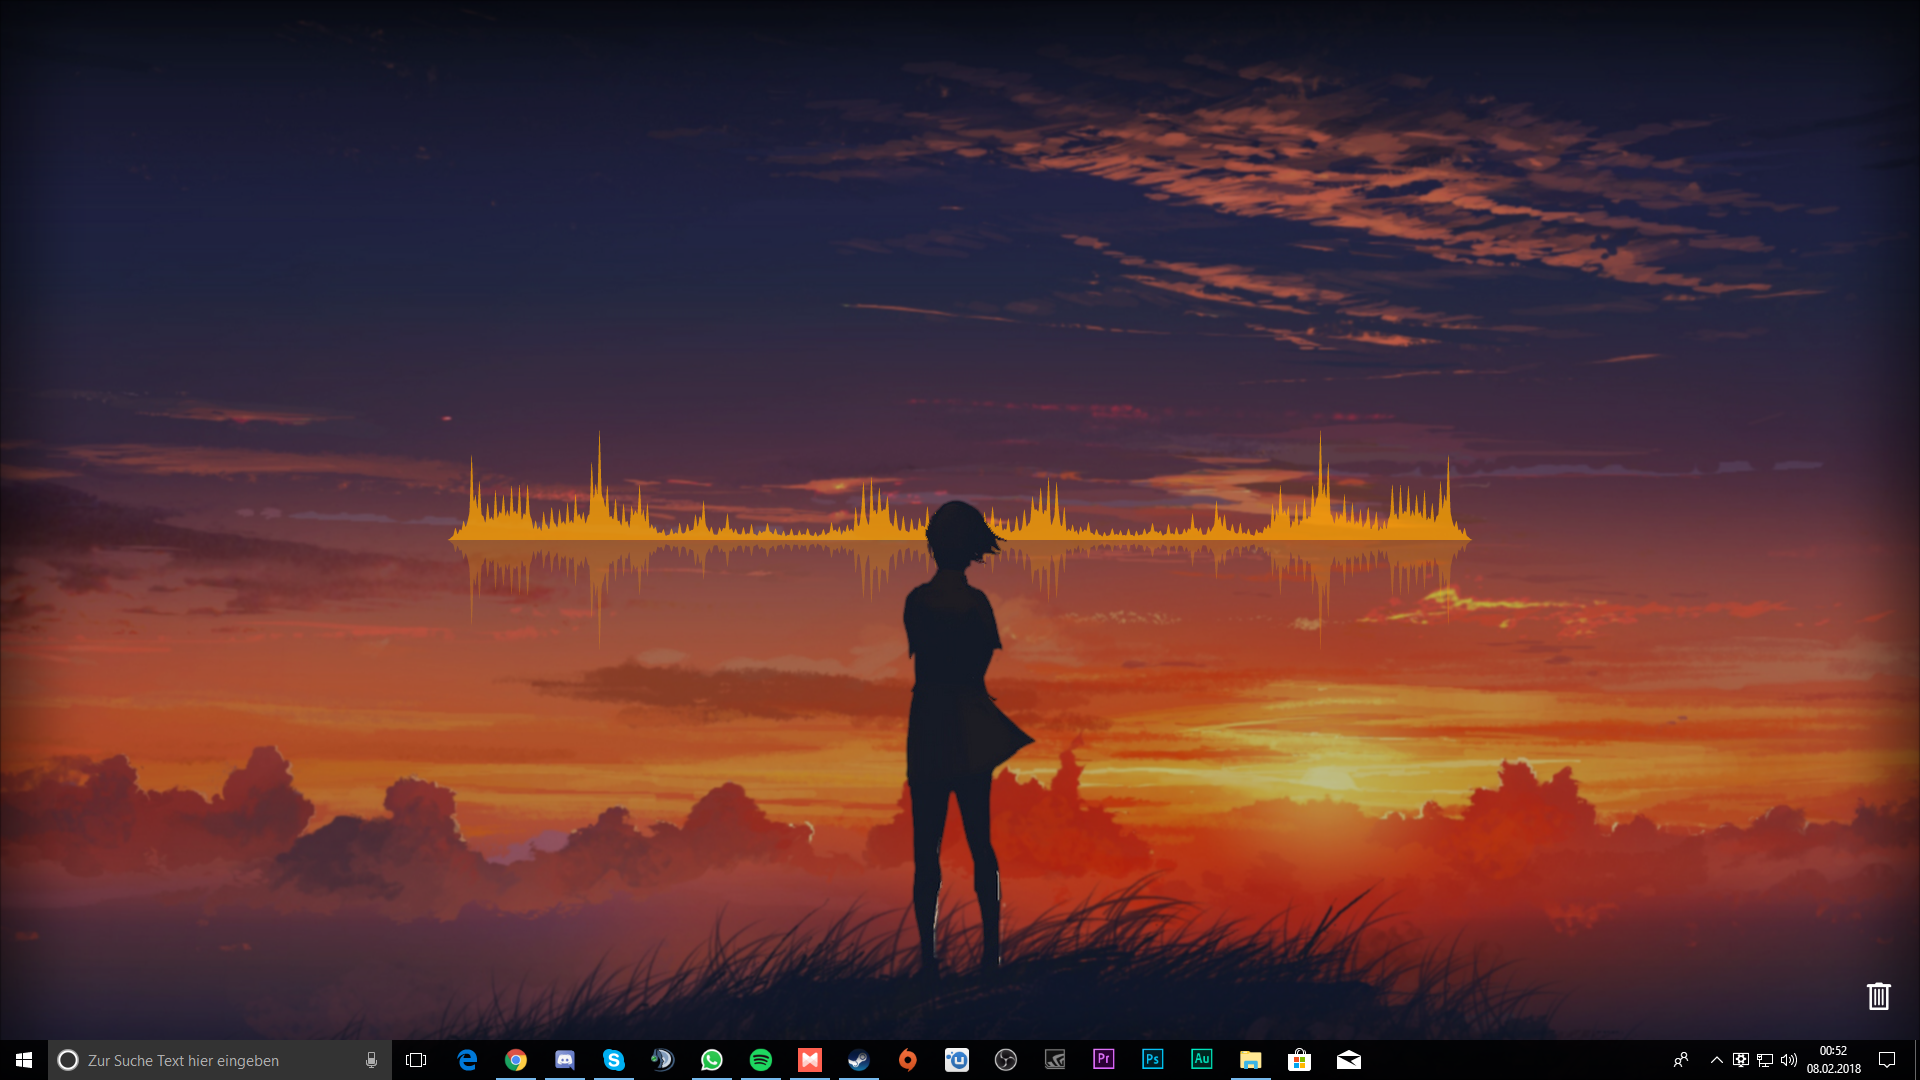1920x1080 pixels.
Task: Launch Skype from the taskbar
Action: 614,1060
